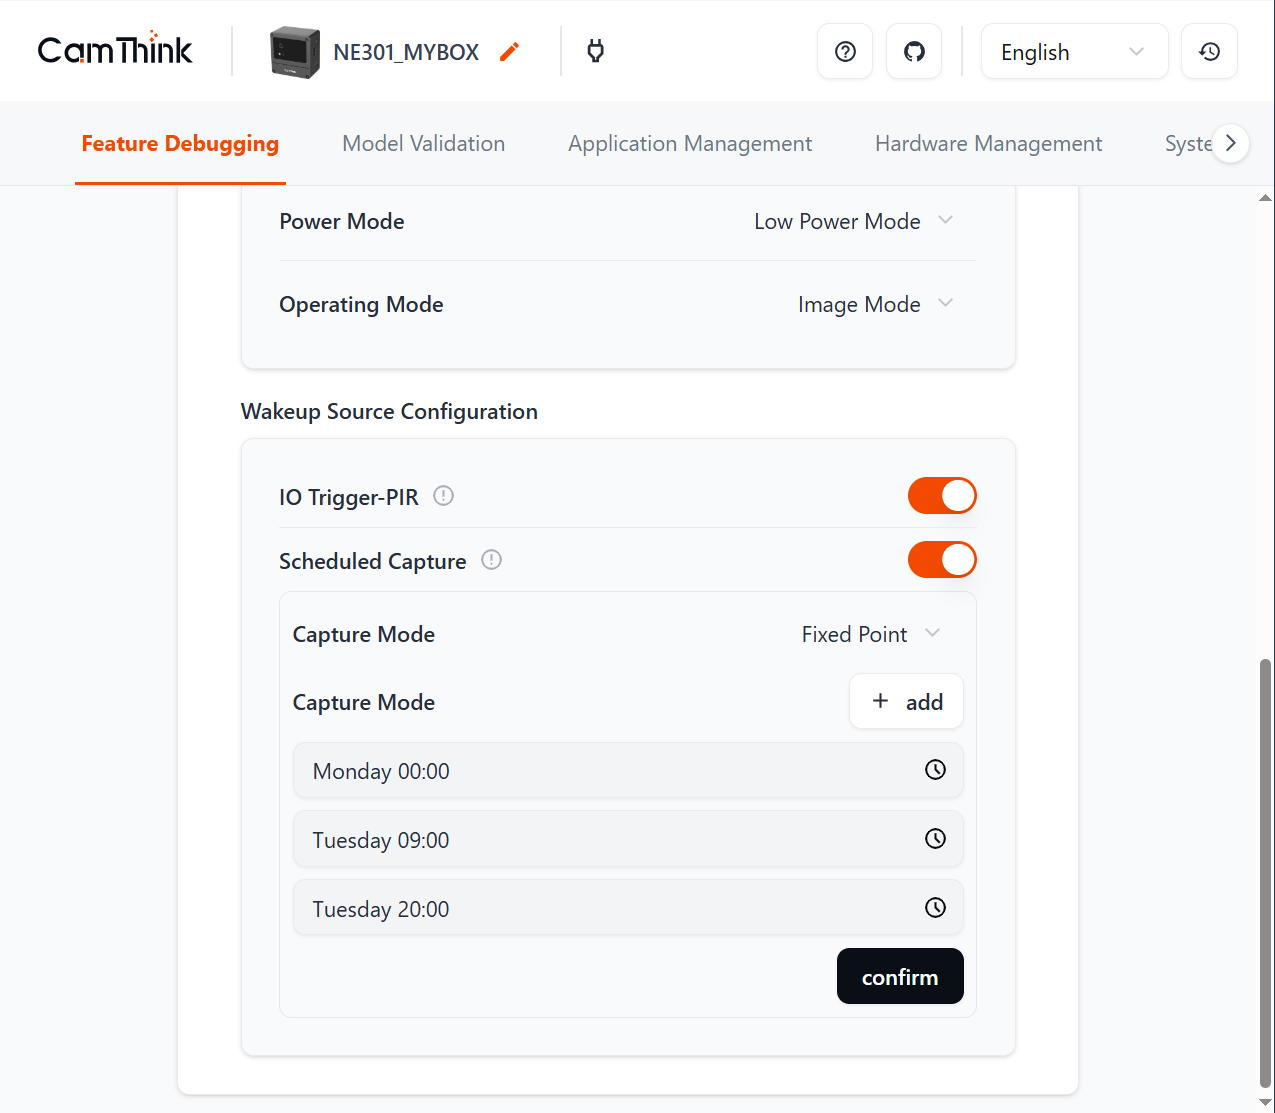Disable the IO Trigger-PIR toggle
This screenshot has height=1113, width=1275.
click(941, 496)
